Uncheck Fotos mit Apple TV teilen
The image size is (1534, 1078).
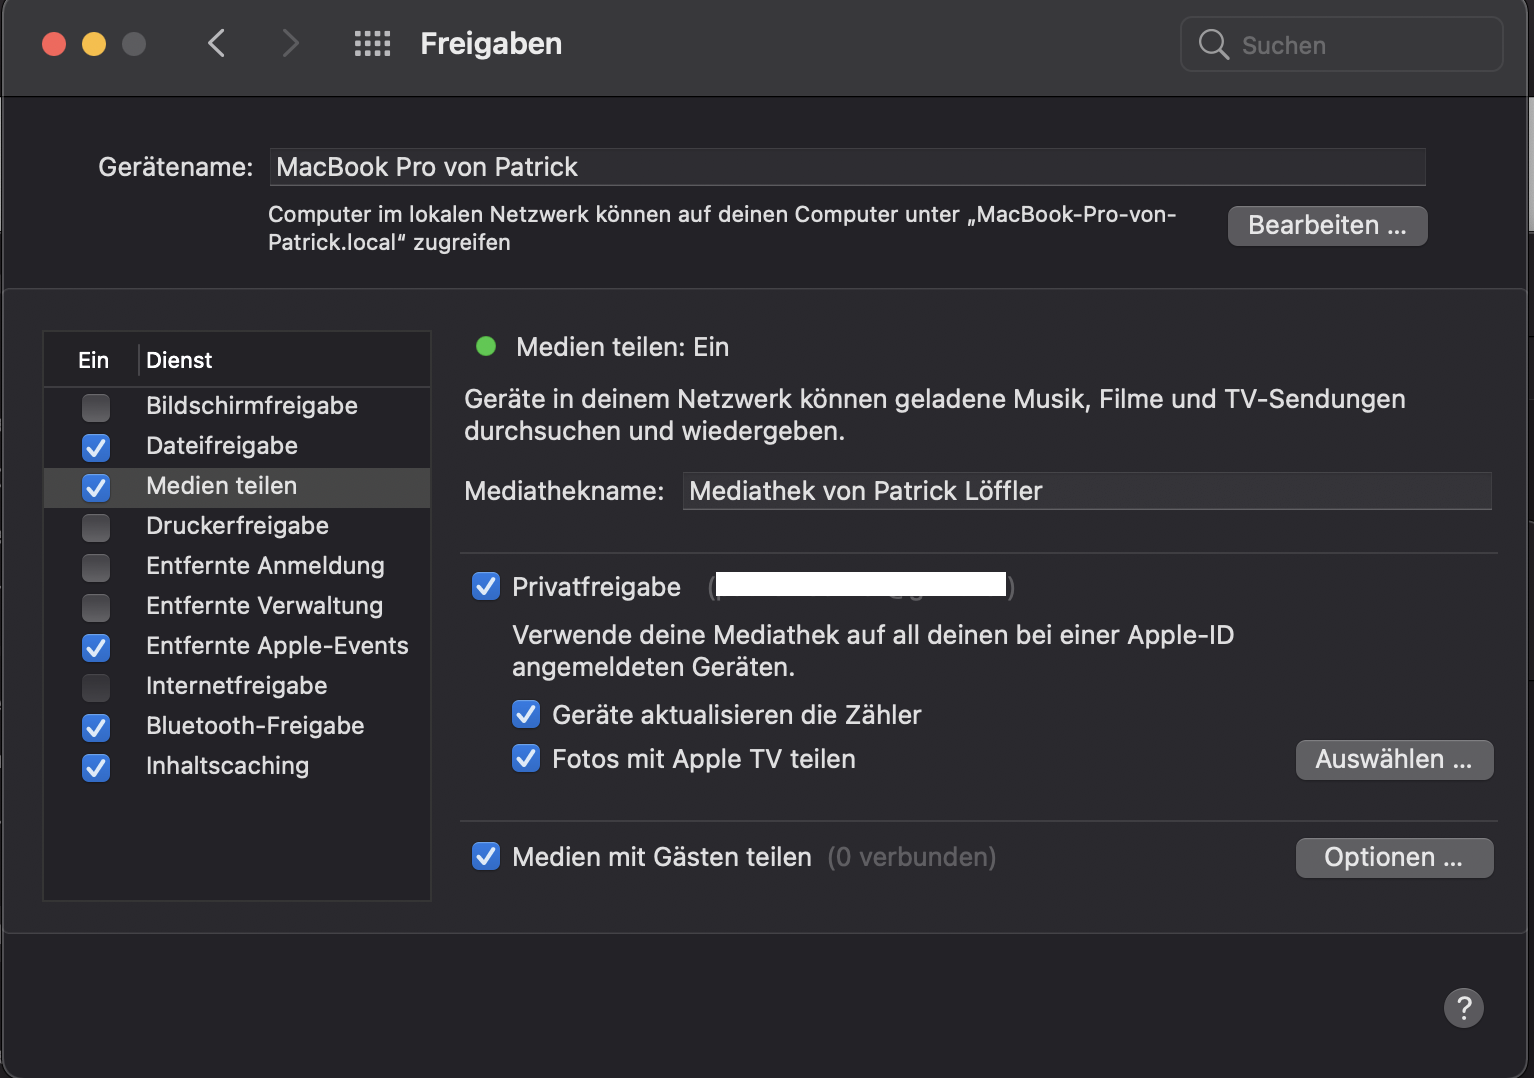526,758
